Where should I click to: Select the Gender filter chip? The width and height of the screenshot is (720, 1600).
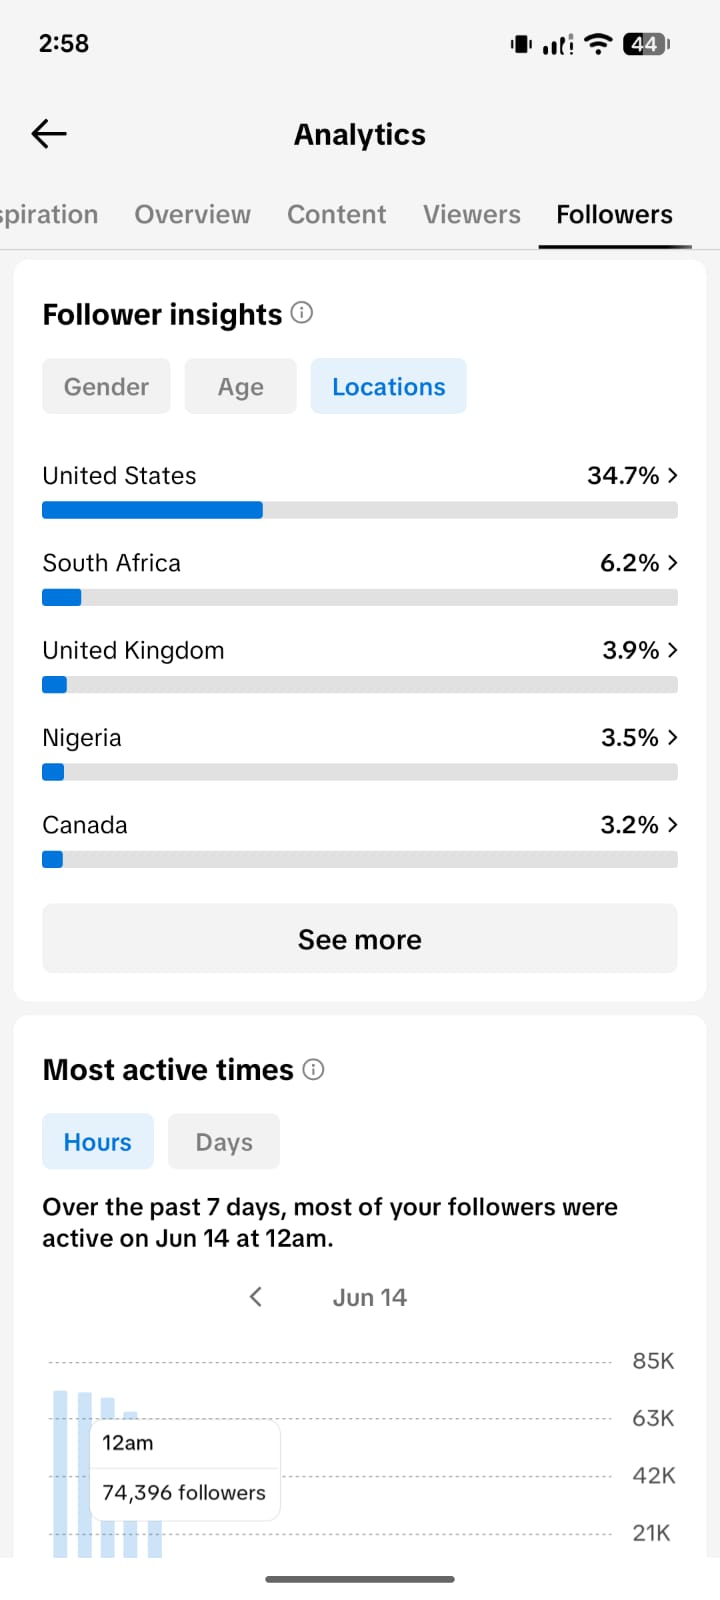pos(106,386)
